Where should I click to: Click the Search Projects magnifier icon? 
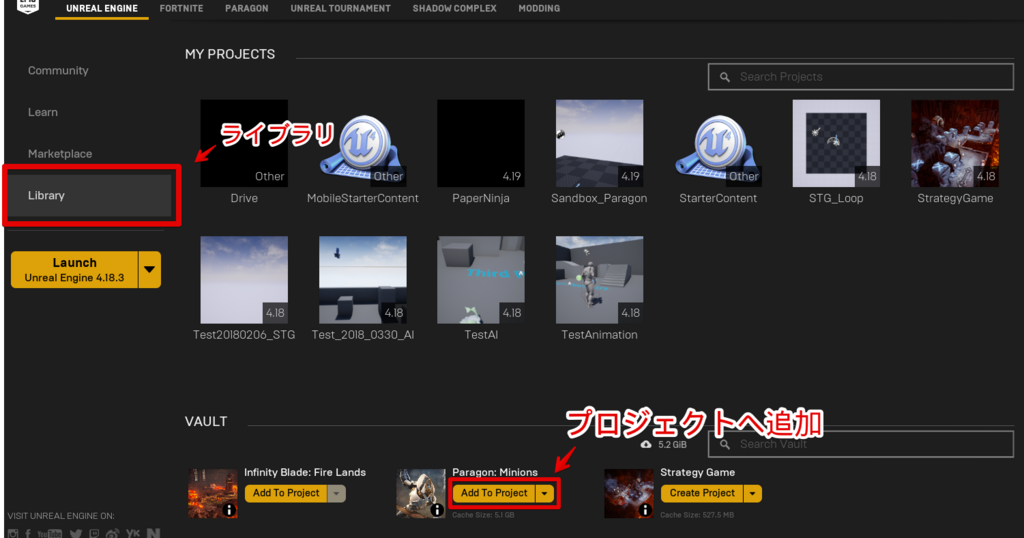tap(725, 77)
